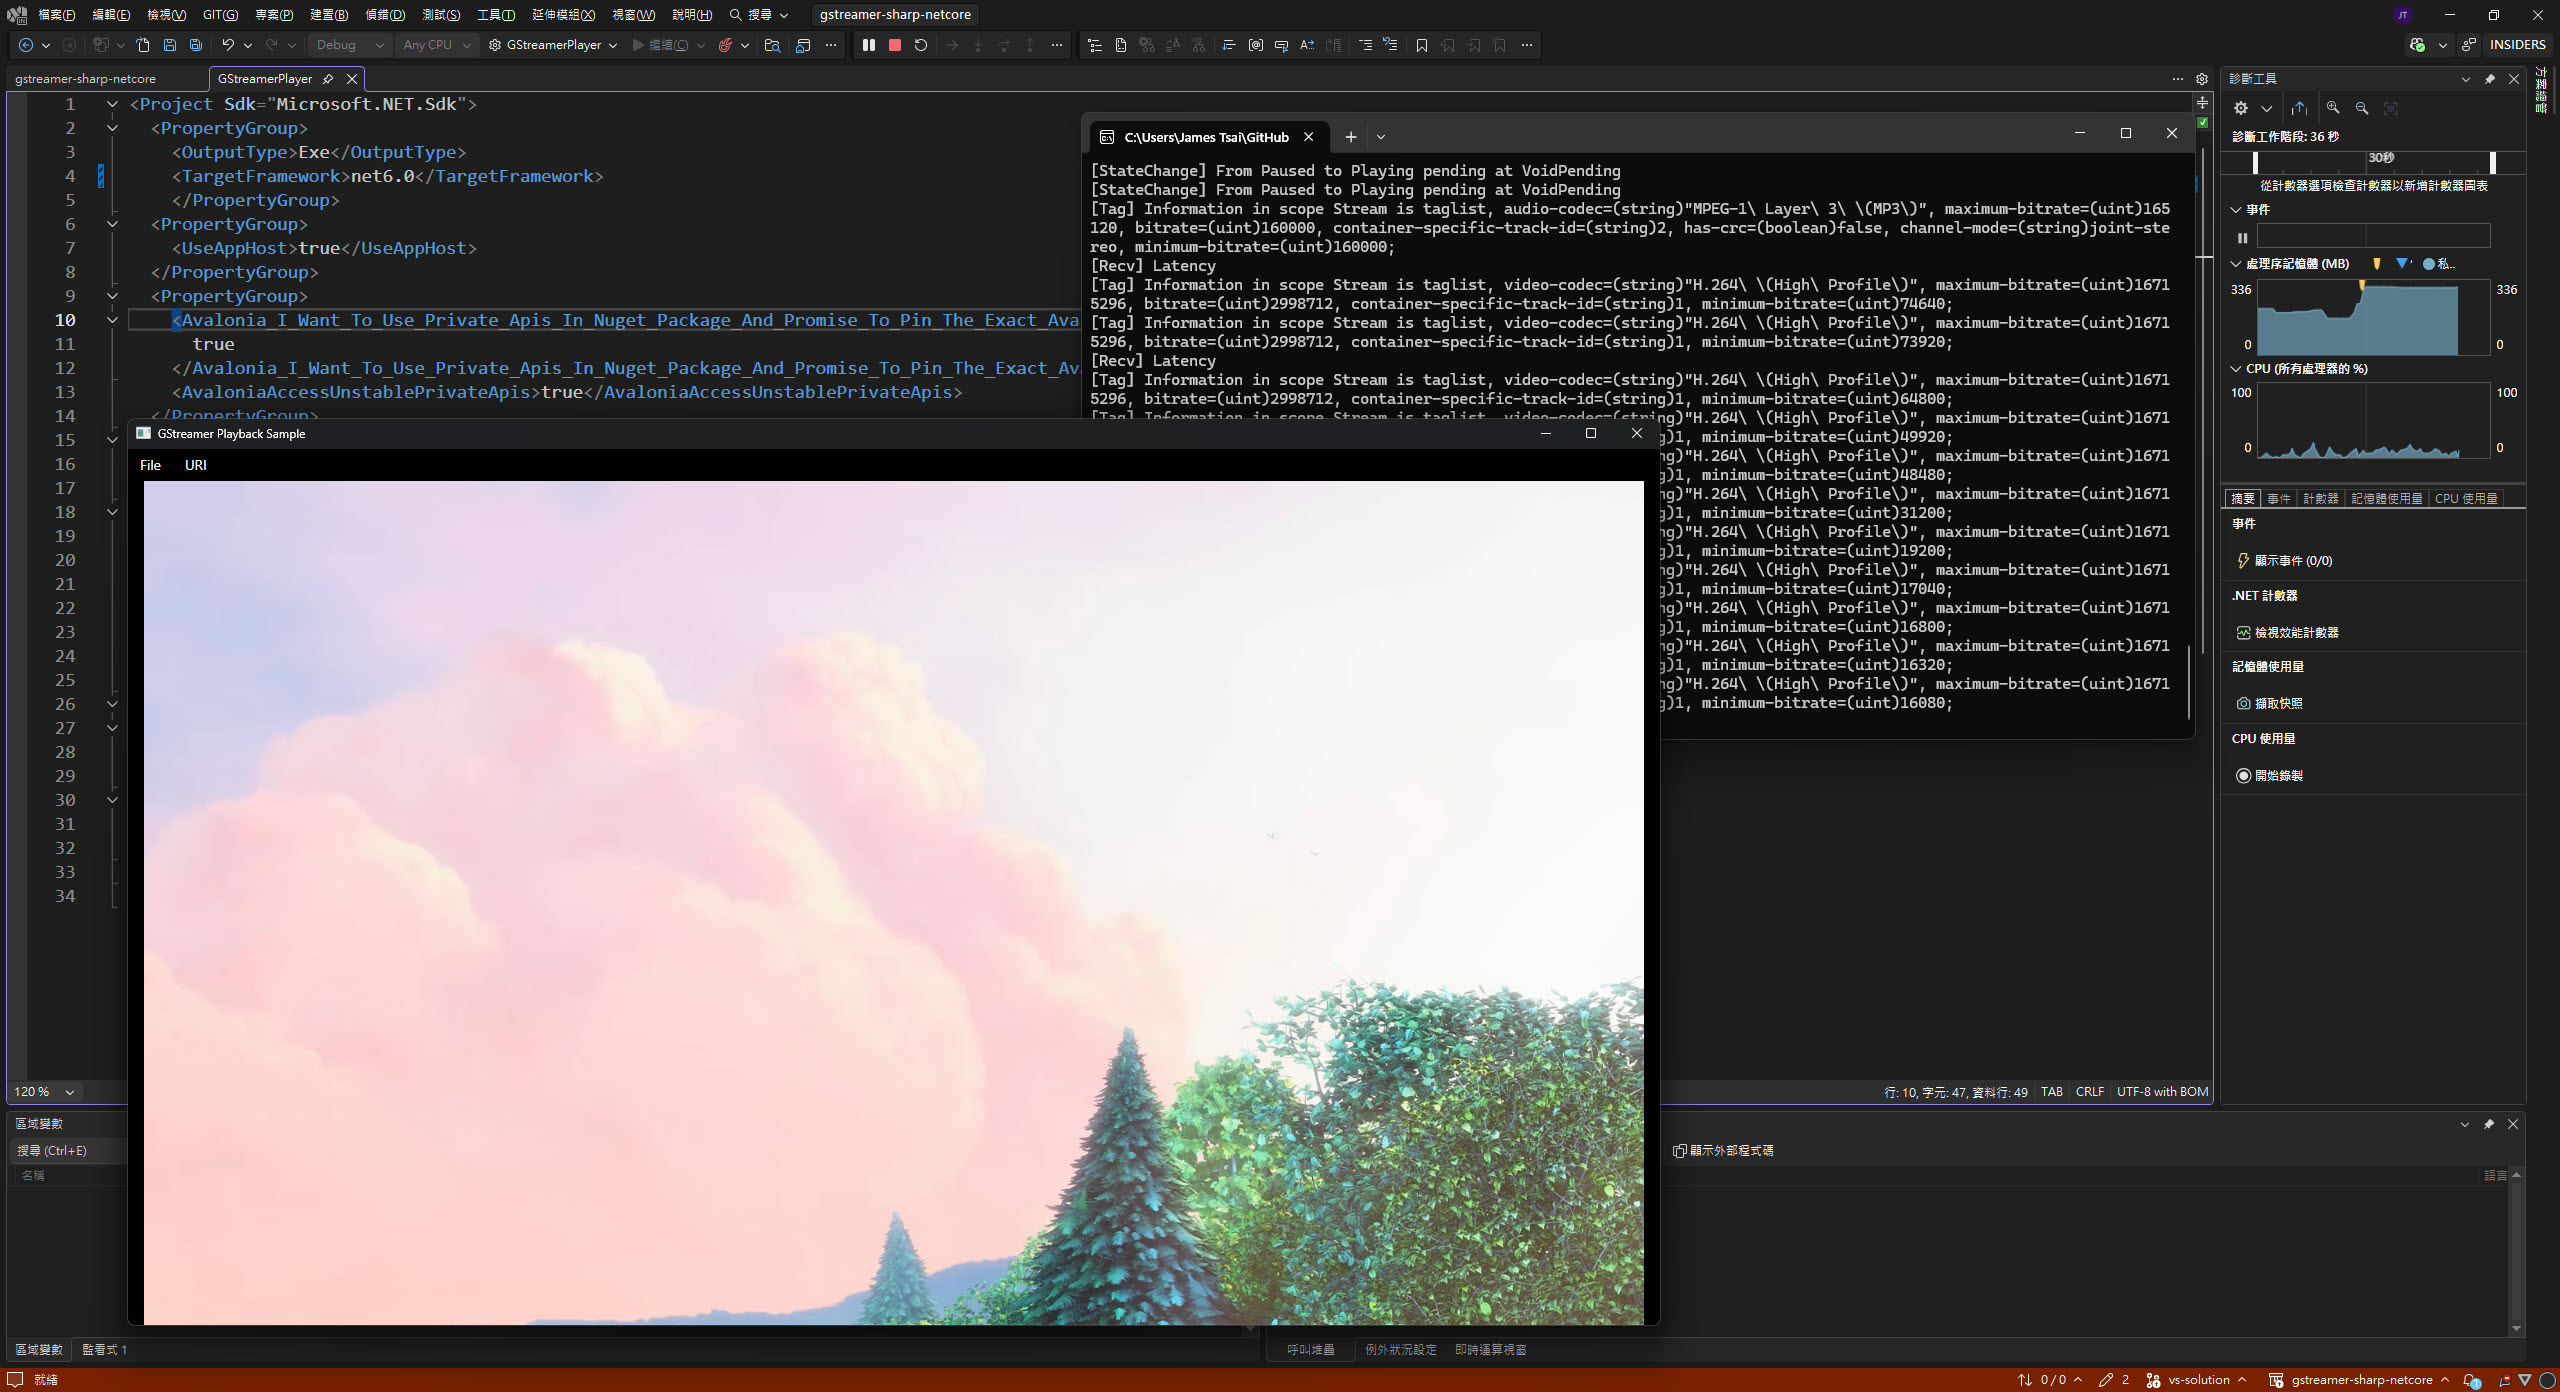Click the Hot Reload flame icon

pyautogui.click(x=725, y=45)
